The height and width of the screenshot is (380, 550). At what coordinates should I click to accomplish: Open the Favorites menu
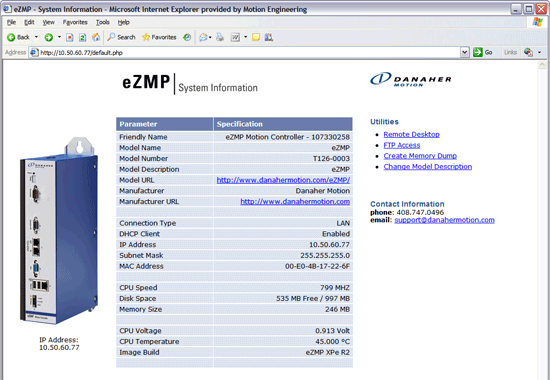tap(75, 22)
